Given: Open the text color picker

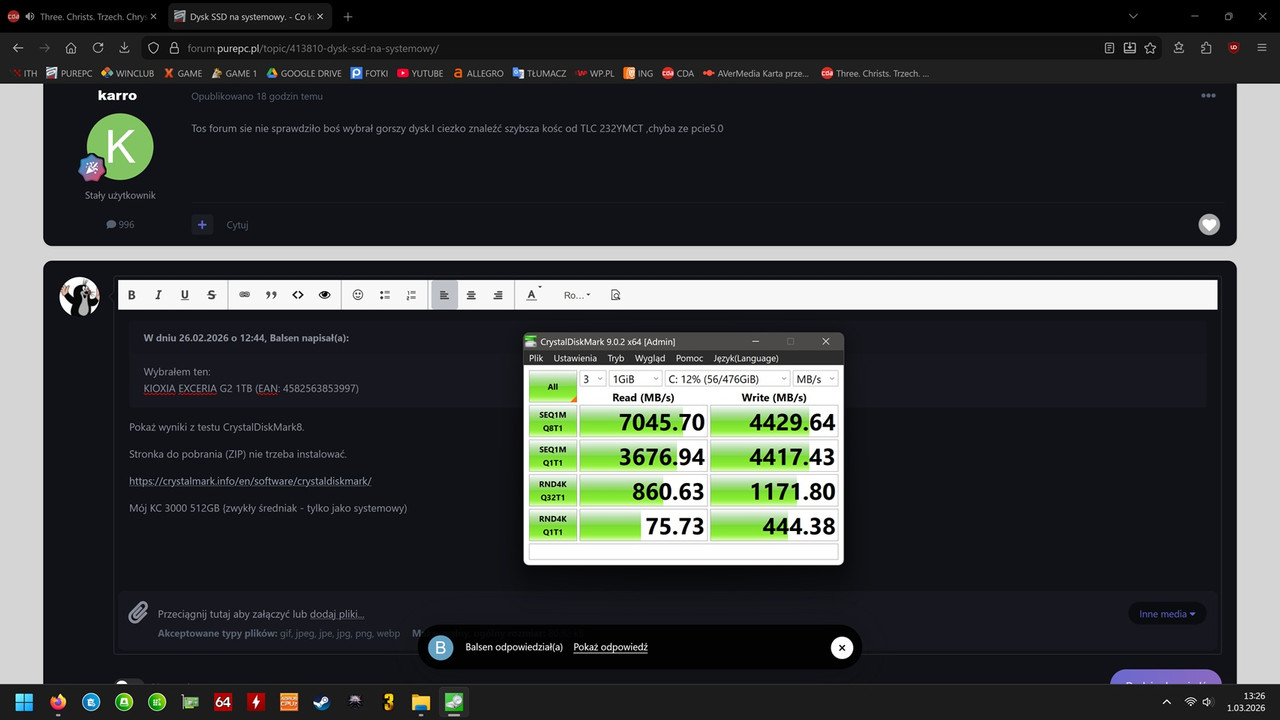Looking at the screenshot, I should [x=533, y=295].
